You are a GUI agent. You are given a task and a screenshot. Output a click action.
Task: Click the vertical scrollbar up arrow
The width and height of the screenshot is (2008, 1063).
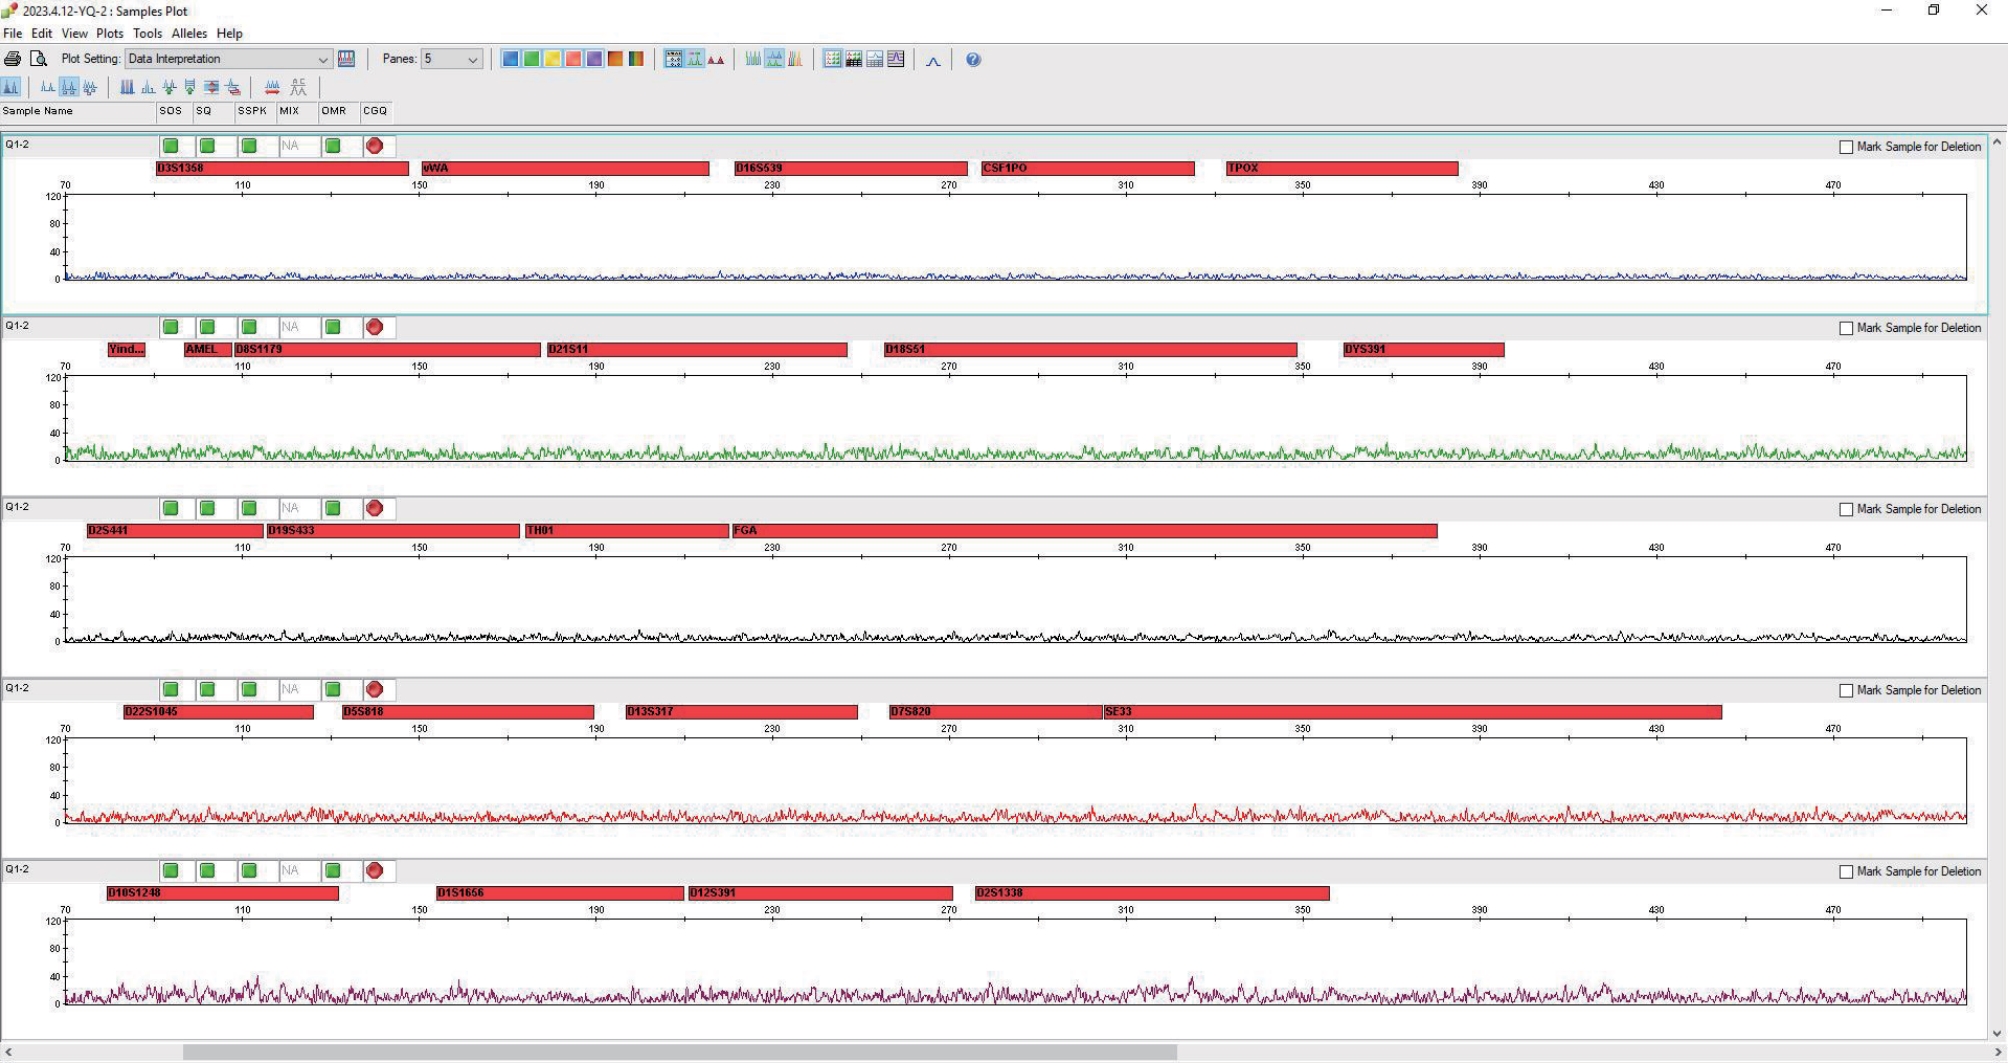tap(1997, 143)
